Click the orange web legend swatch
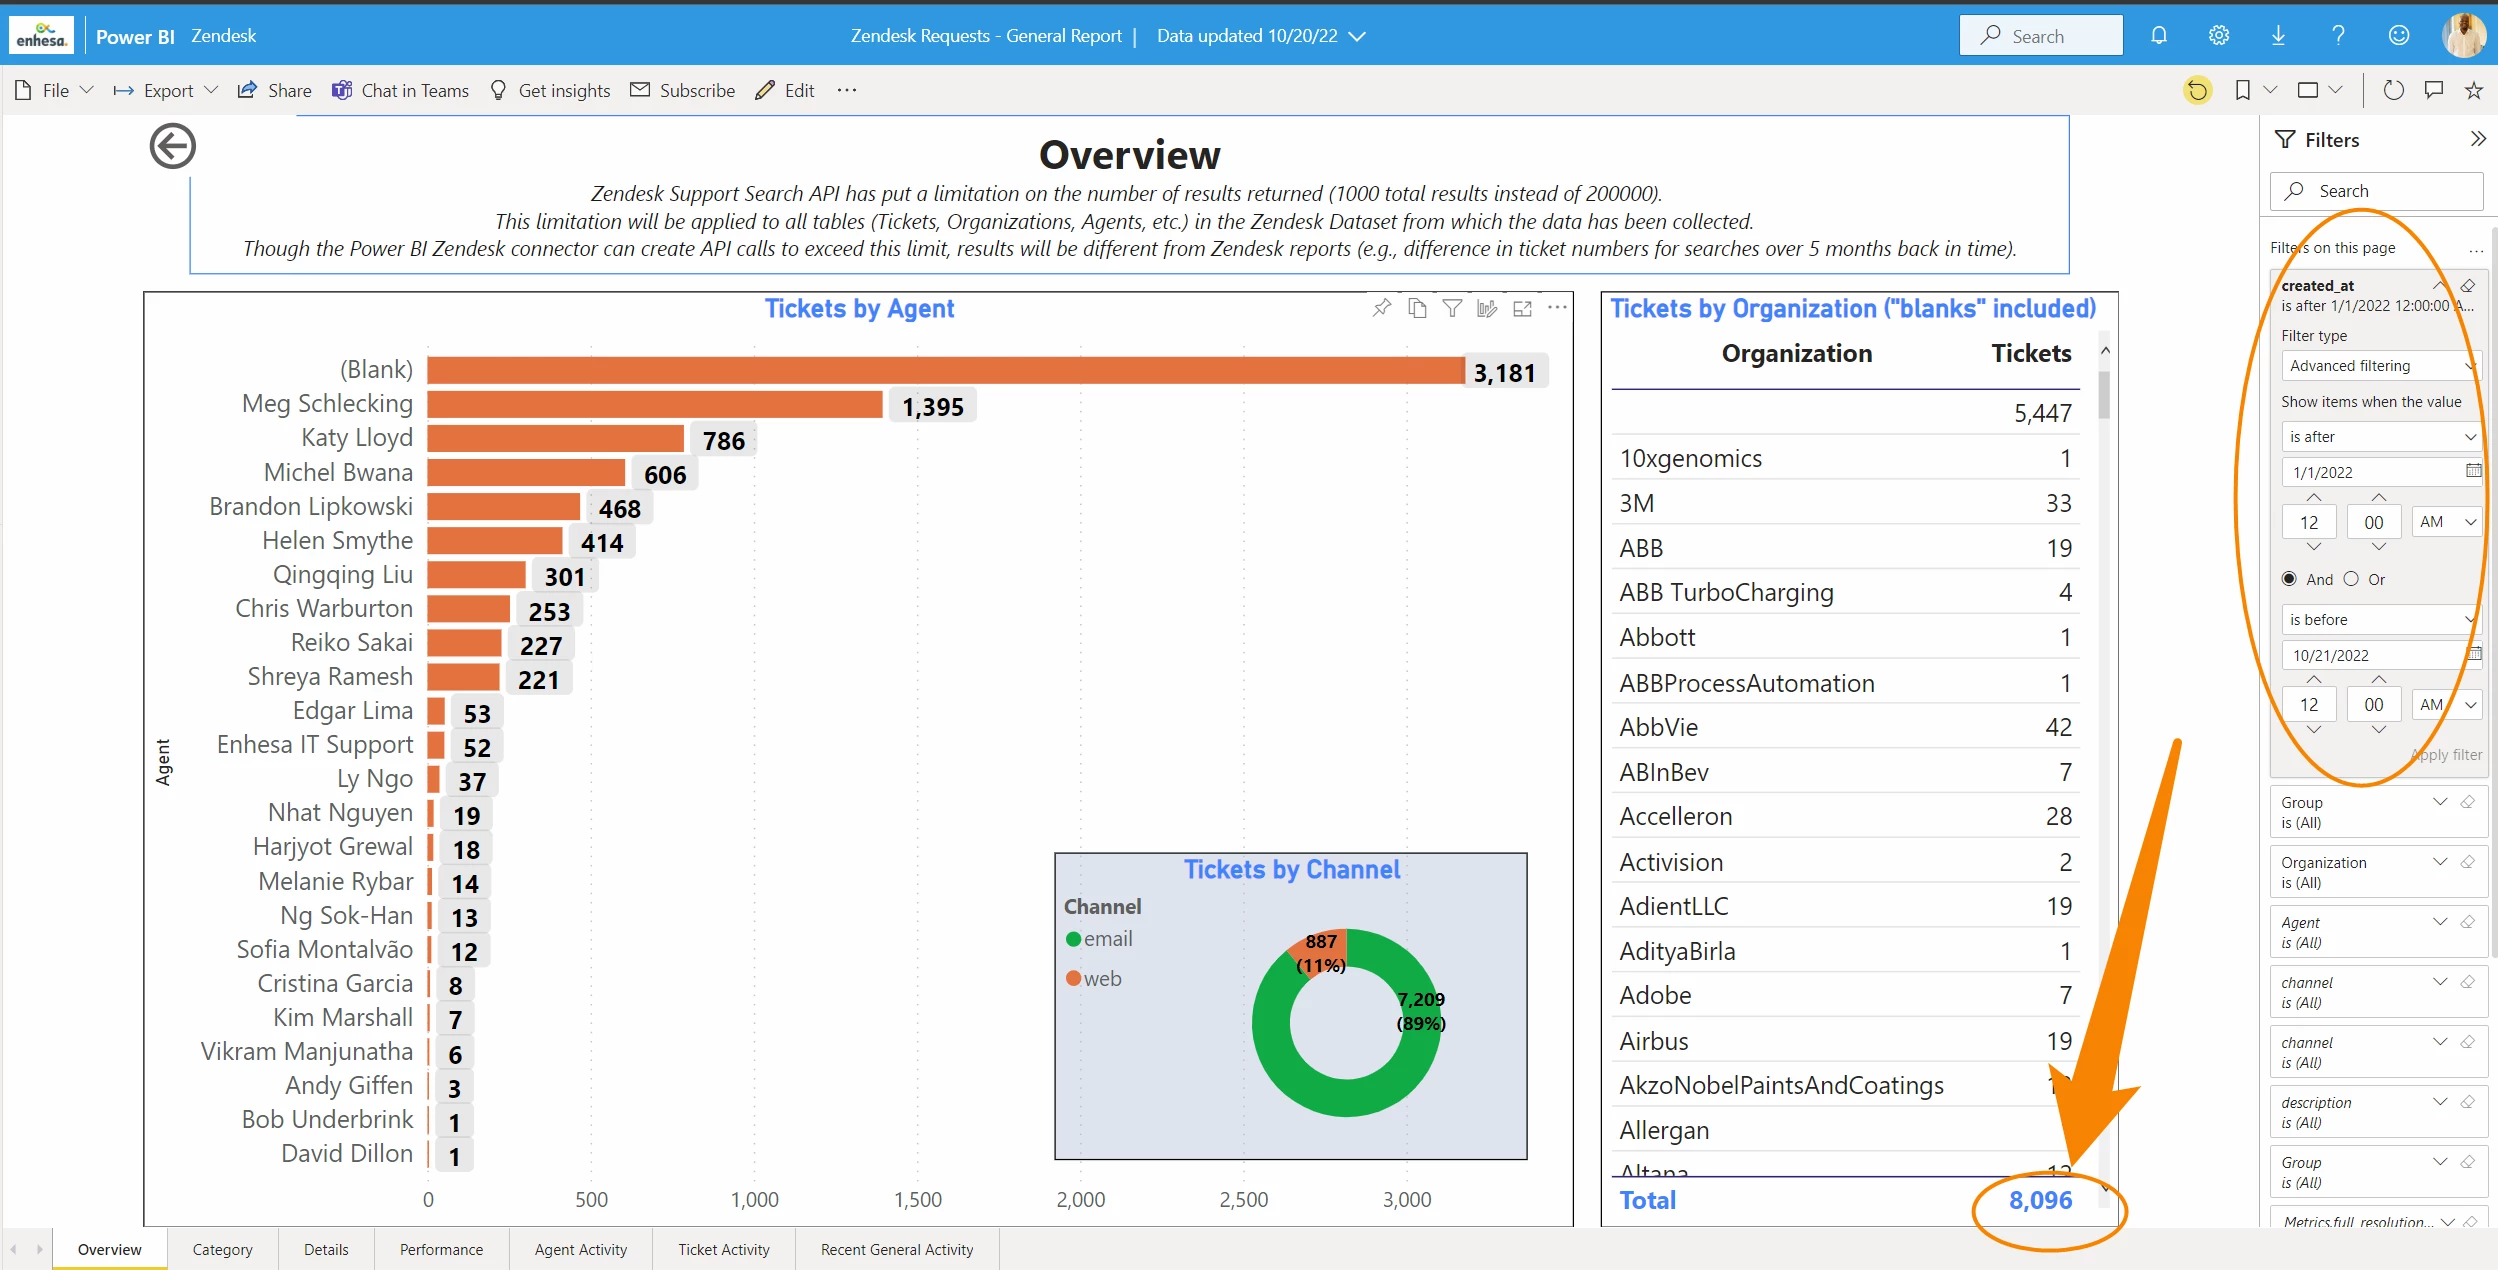The width and height of the screenshot is (2498, 1270). click(x=1073, y=979)
